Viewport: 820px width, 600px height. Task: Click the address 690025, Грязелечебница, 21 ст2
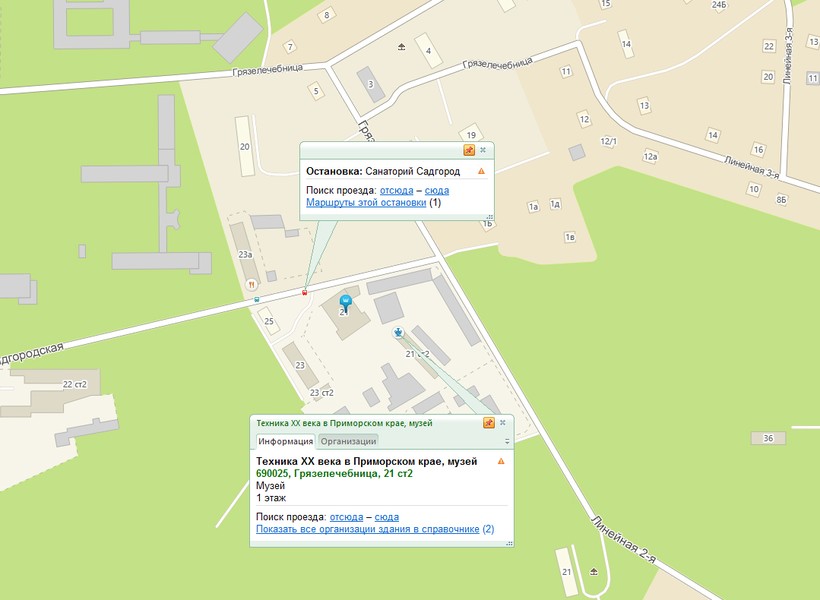(334, 473)
